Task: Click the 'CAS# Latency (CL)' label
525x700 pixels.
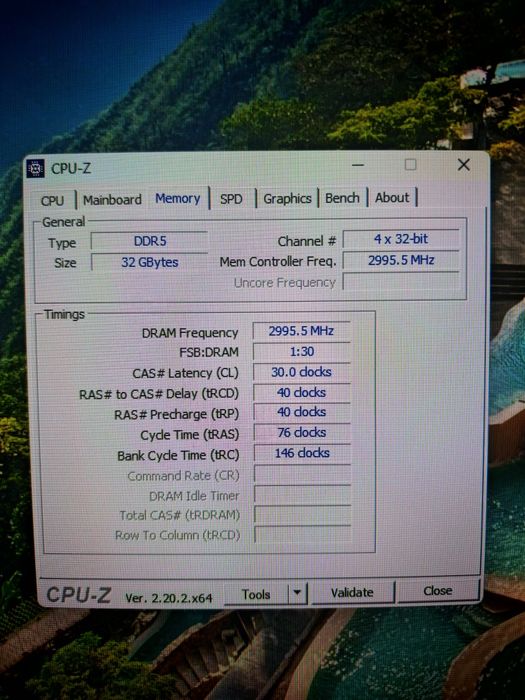Action: [185, 373]
